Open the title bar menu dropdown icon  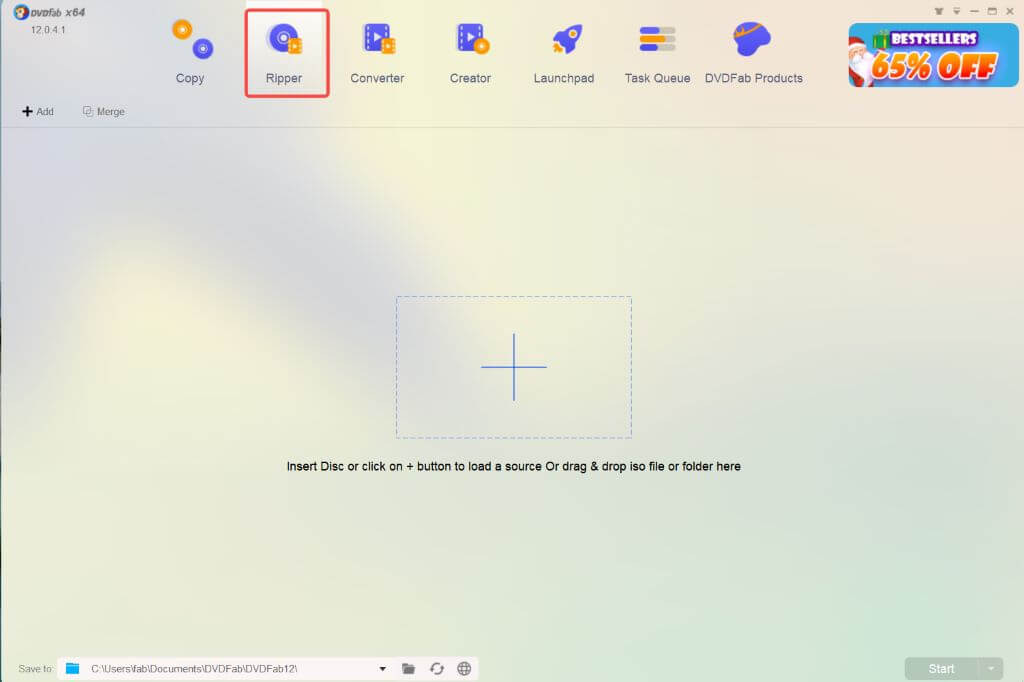[956, 11]
